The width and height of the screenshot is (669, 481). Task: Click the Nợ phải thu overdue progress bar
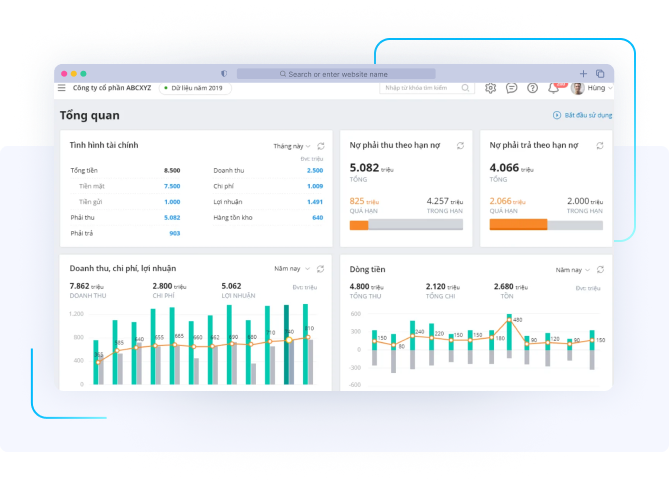tap(359, 225)
